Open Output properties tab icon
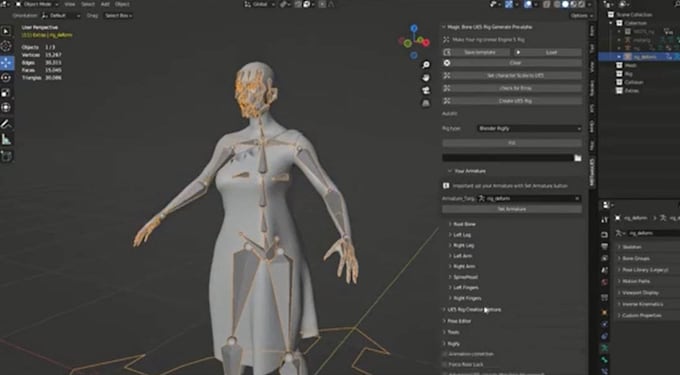 point(605,246)
